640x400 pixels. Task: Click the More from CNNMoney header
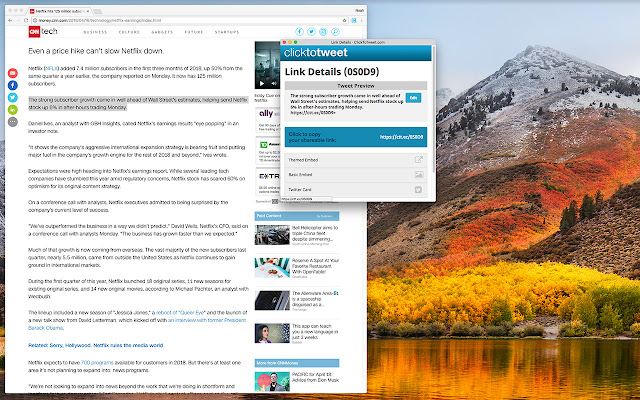point(297,363)
